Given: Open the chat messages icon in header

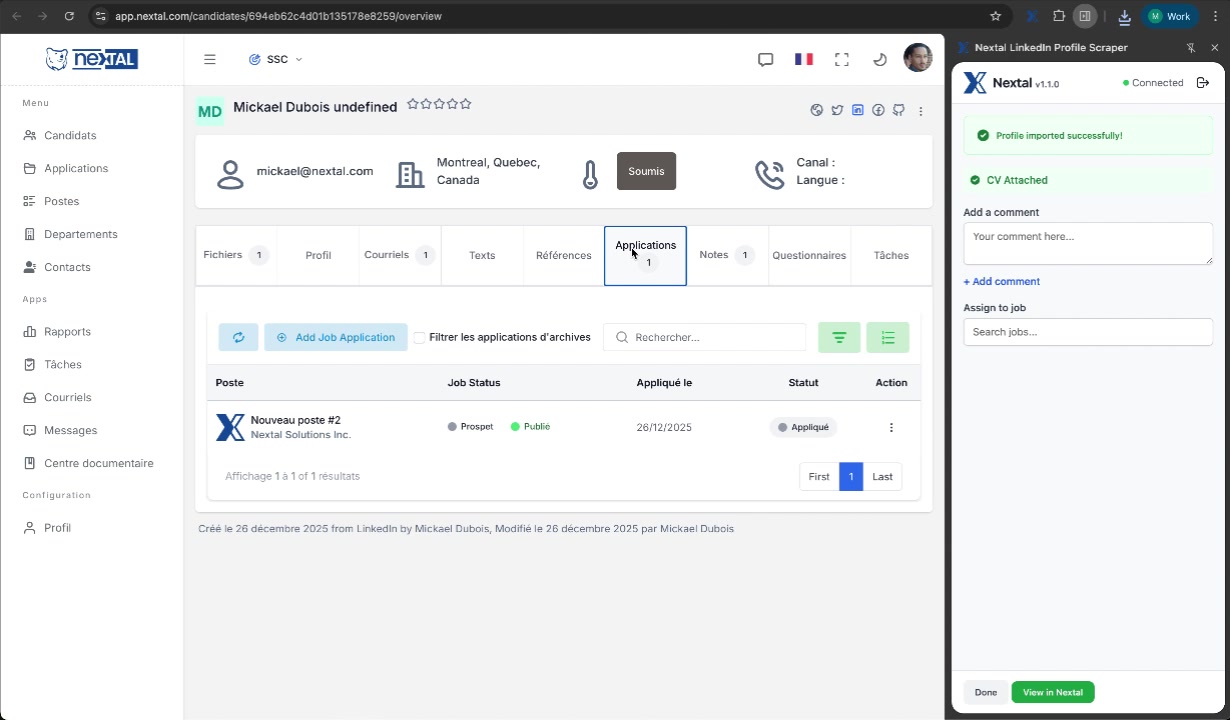Looking at the screenshot, I should [x=766, y=60].
